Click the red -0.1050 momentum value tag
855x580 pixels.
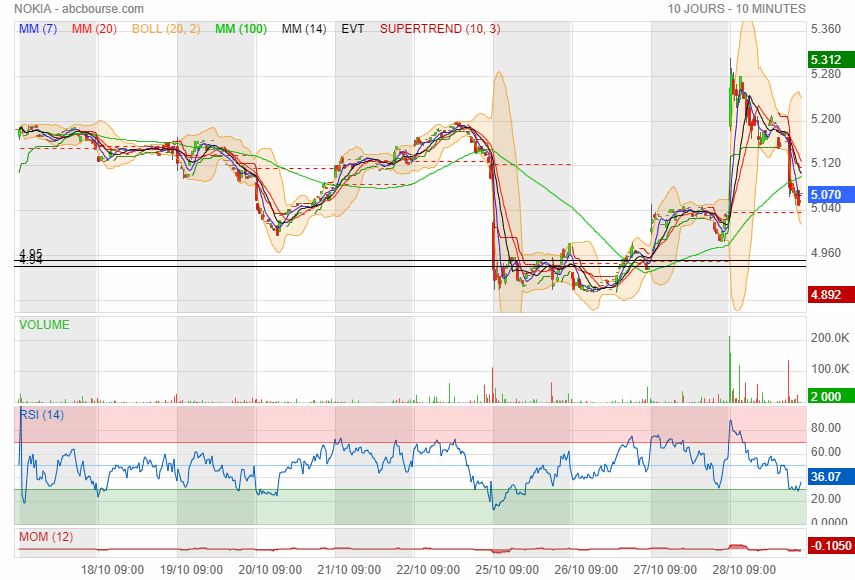click(x=831, y=546)
